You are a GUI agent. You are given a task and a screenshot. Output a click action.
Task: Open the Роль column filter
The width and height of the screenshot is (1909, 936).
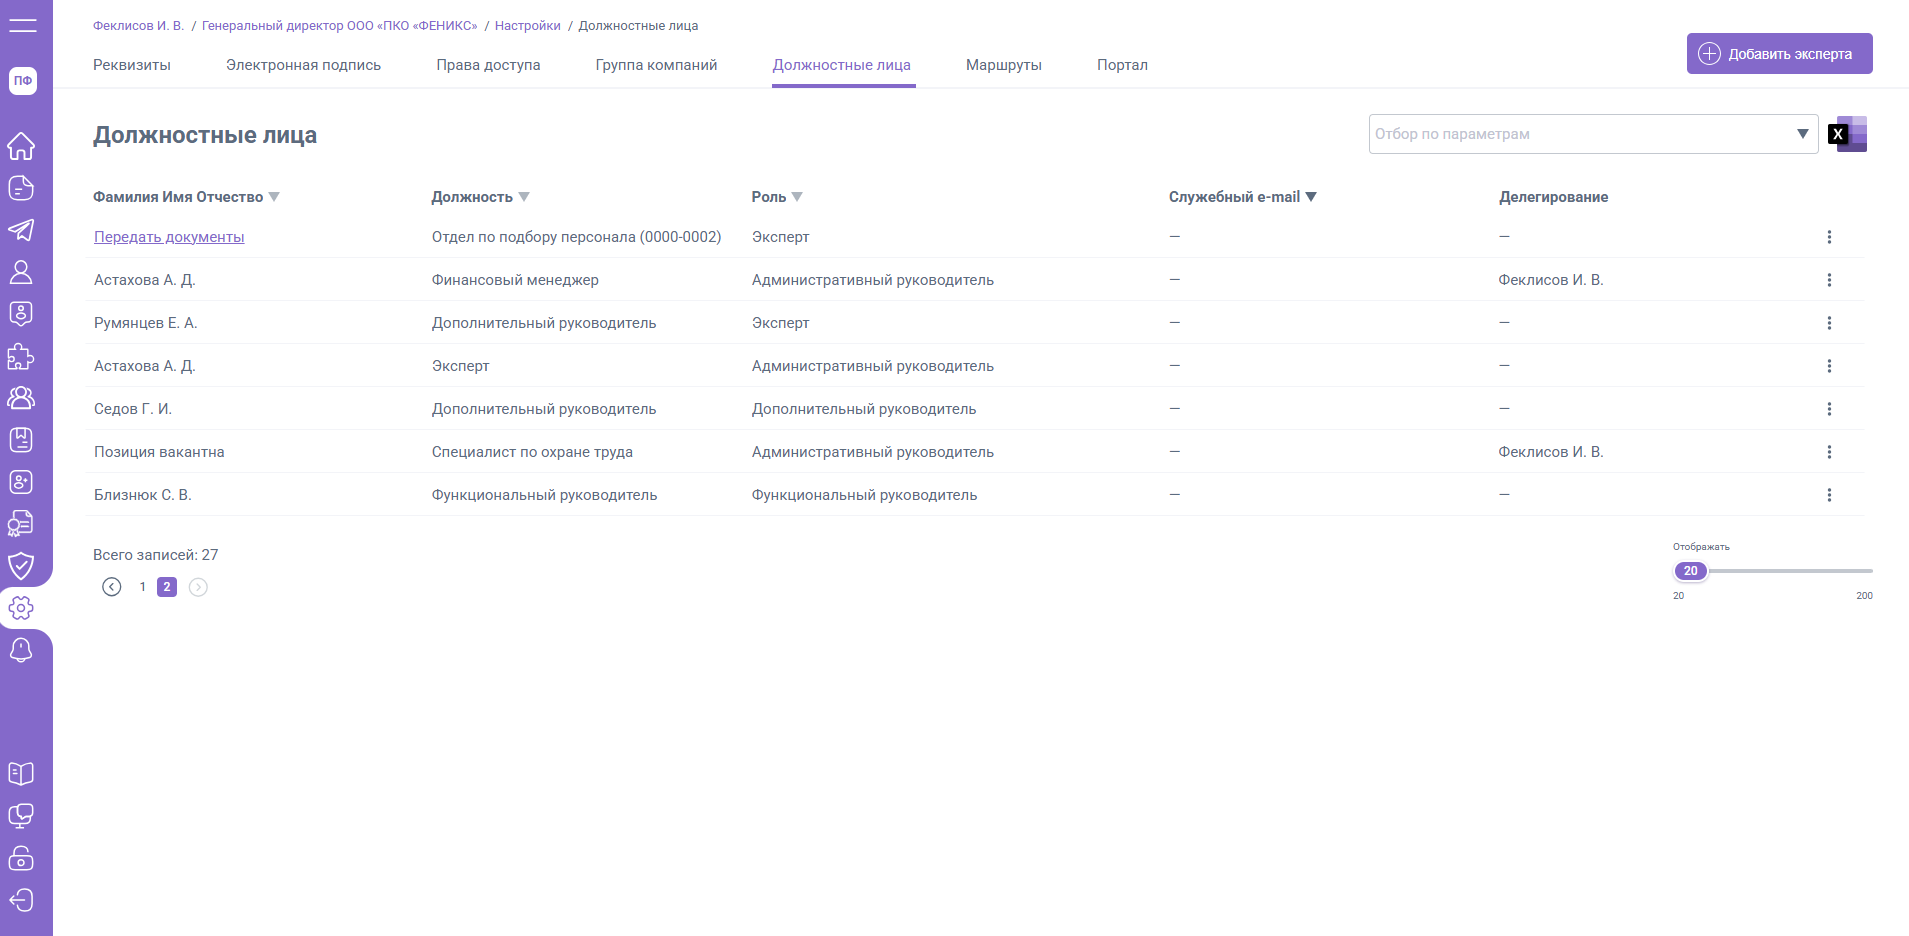point(797,197)
